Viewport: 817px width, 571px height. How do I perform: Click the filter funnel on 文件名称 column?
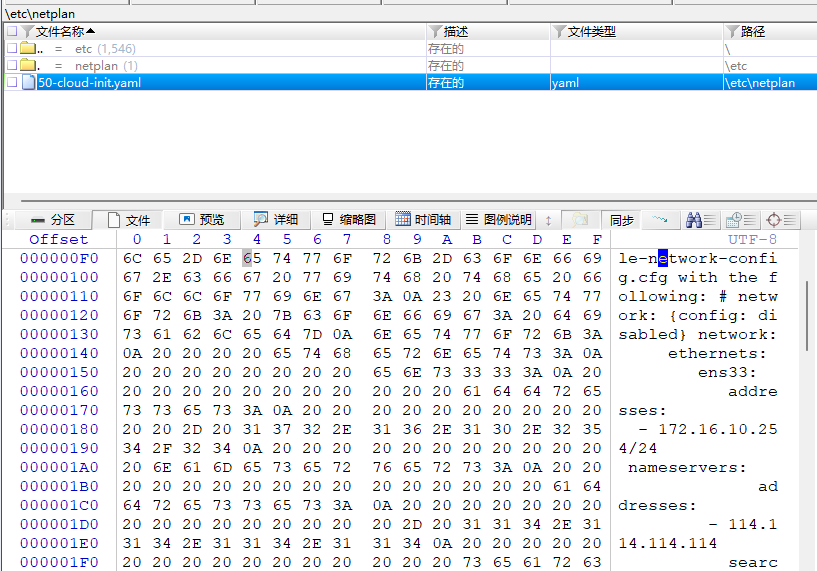coord(28,32)
